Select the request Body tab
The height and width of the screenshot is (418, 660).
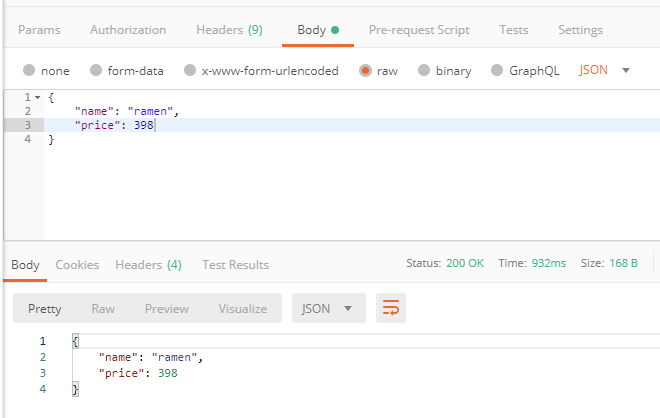(x=318, y=30)
